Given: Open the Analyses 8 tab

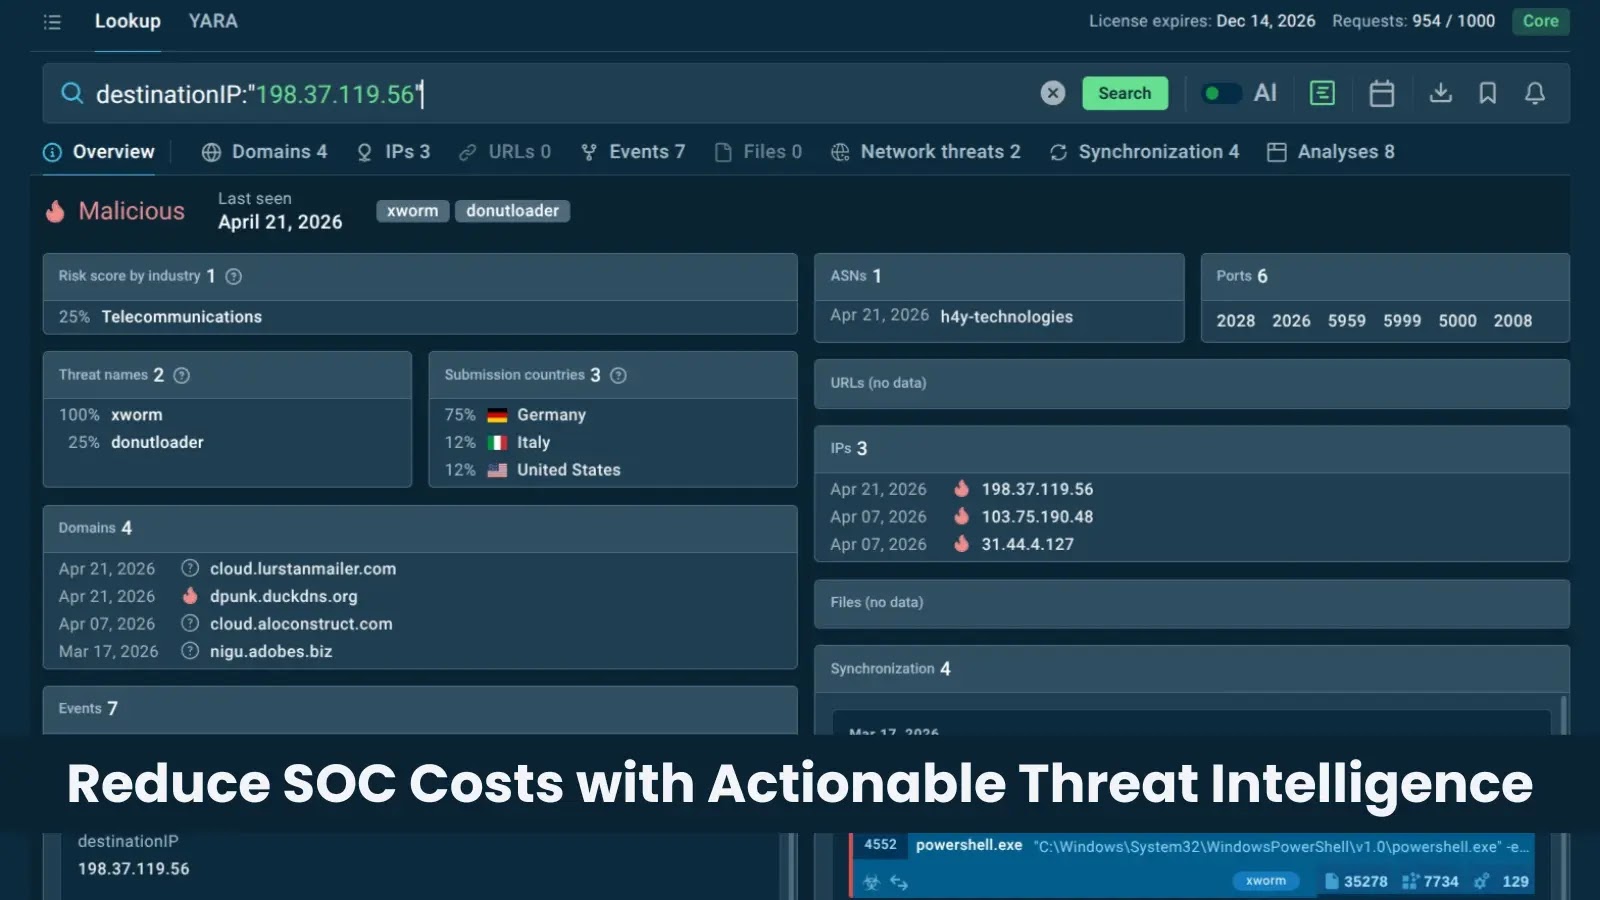Looking at the screenshot, I should (1330, 152).
